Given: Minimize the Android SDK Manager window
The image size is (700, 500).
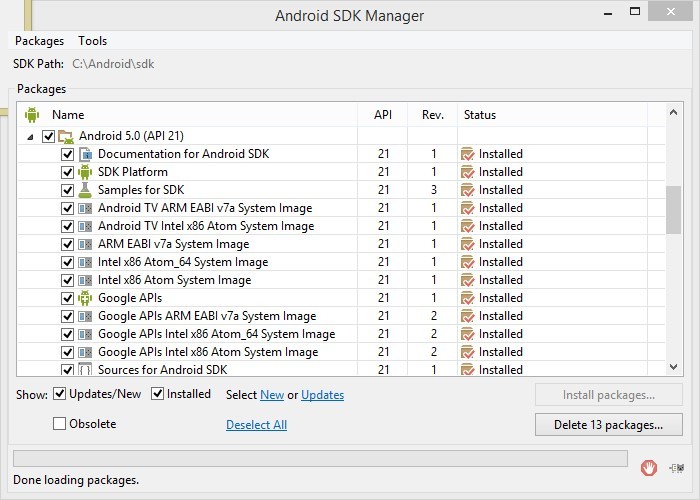Looking at the screenshot, I should (x=608, y=12).
